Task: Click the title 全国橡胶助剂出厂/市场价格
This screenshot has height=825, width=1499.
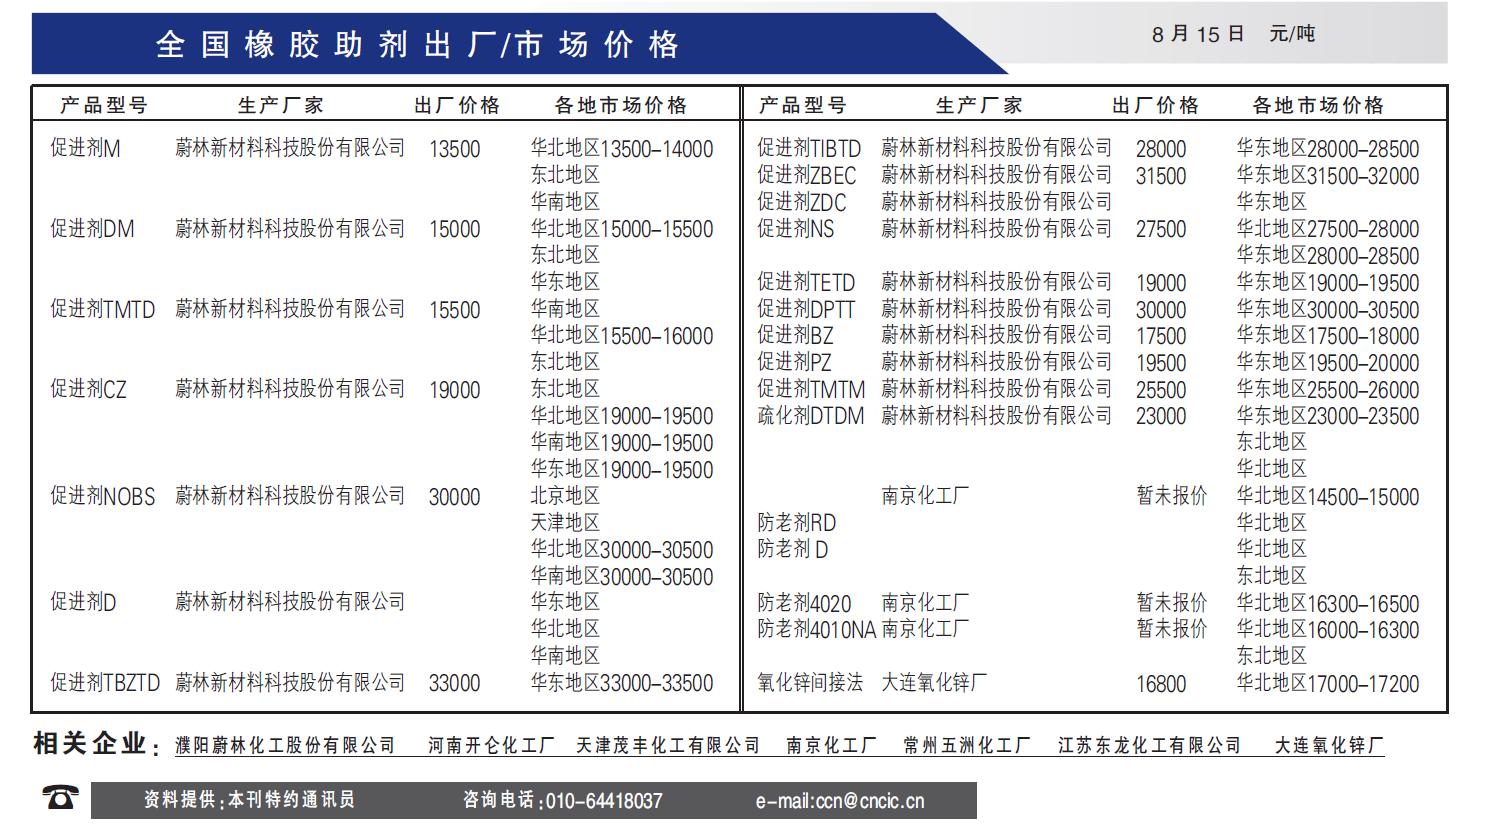Action: coord(418,45)
